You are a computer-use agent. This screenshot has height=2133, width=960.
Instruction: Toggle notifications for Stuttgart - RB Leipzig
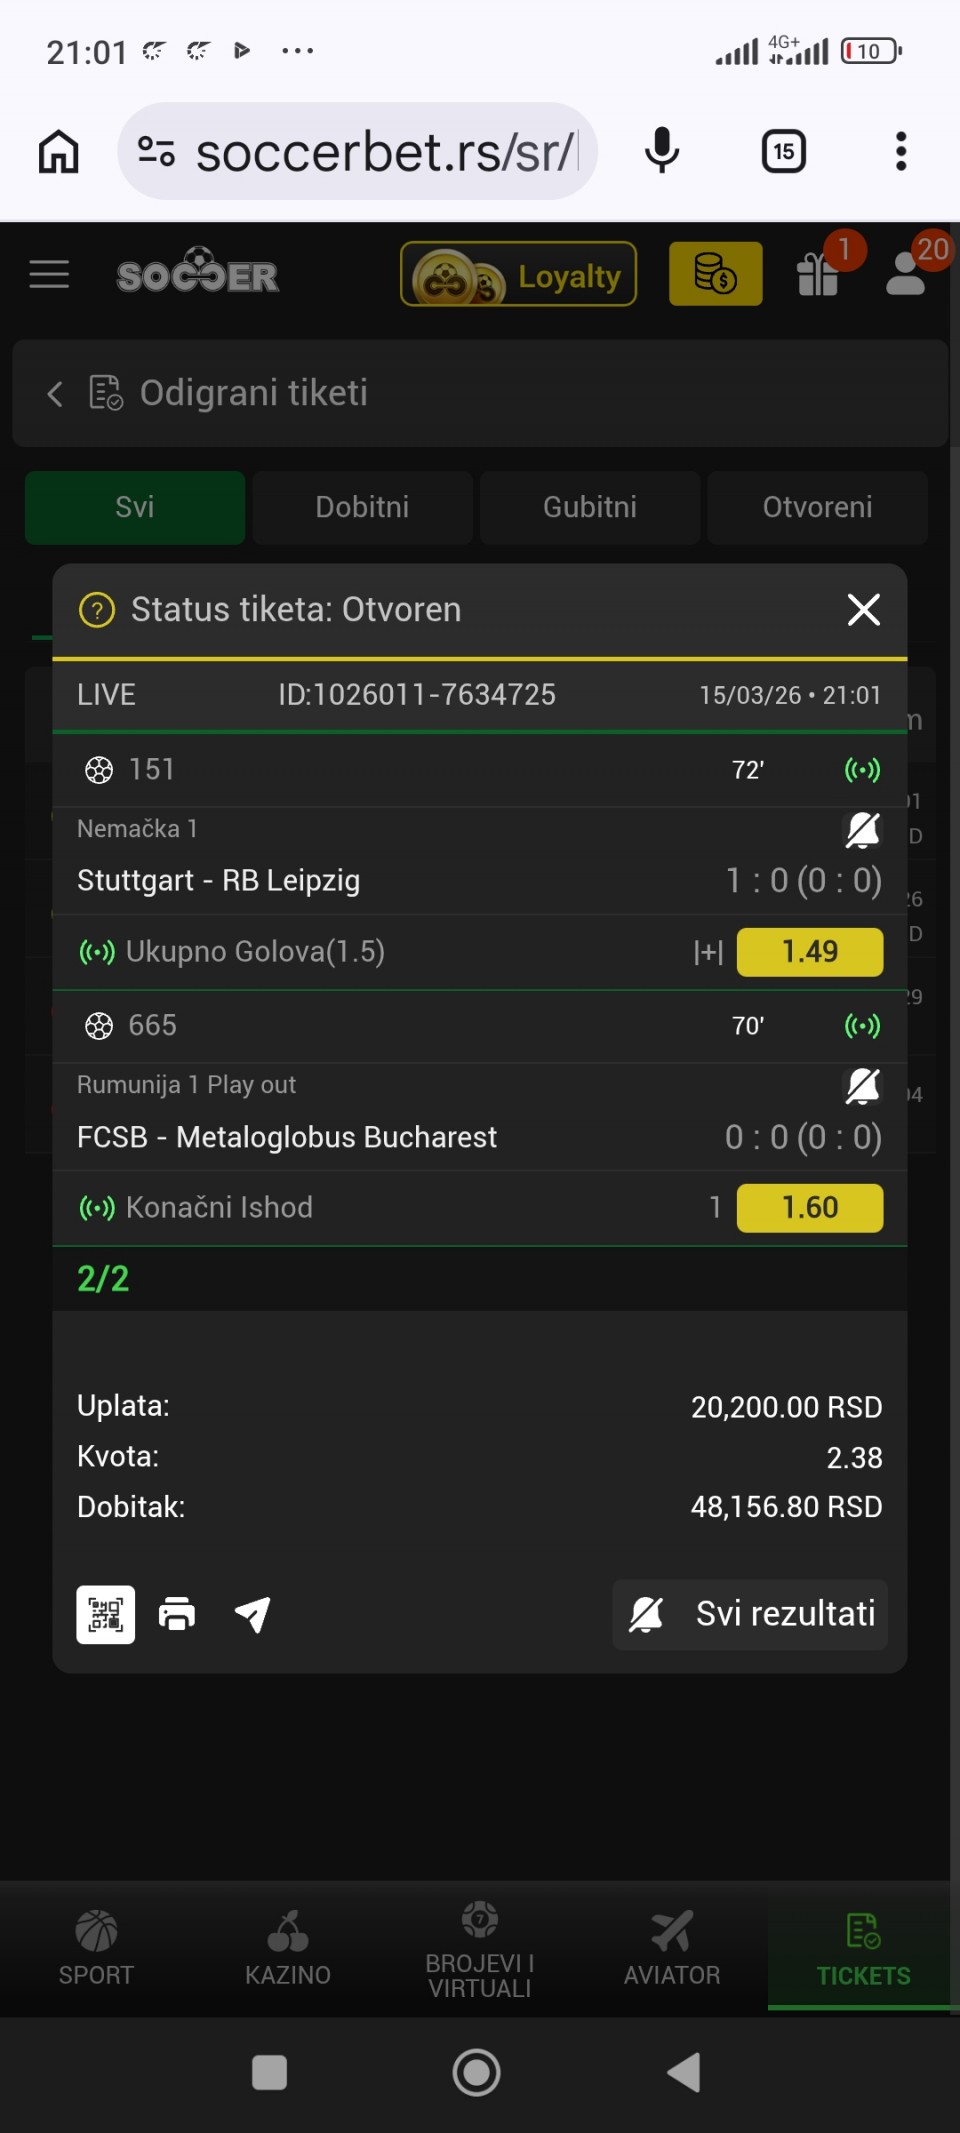(862, 829)
